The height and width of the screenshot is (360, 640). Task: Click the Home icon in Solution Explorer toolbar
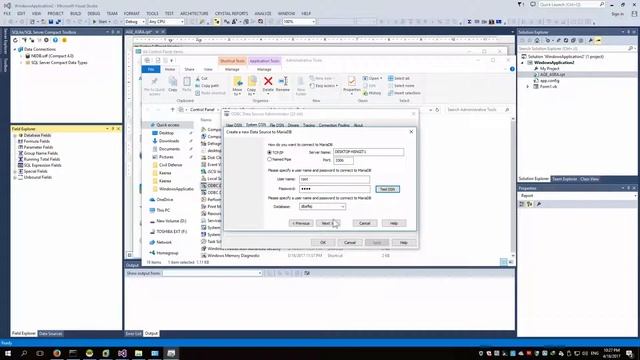pos(537,40)
